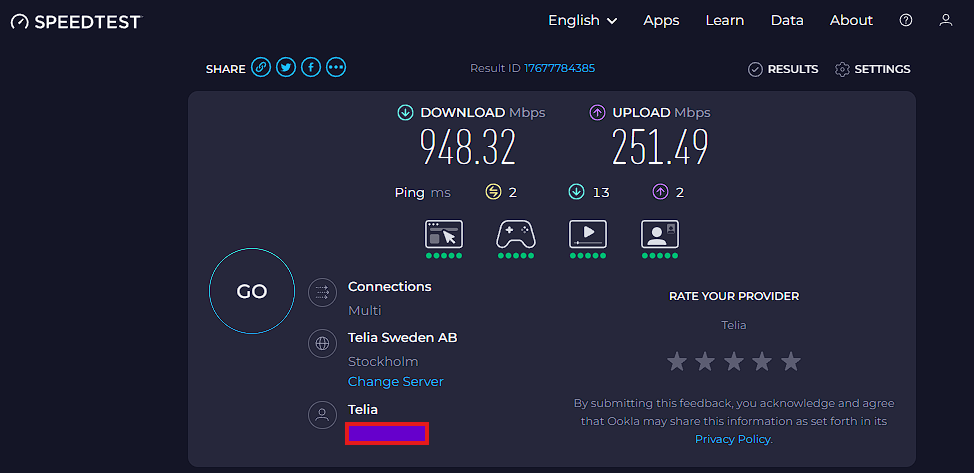The image size is (974, 473).
Task: Expand the English language dropdown
Action: click(x=583, y=21)
